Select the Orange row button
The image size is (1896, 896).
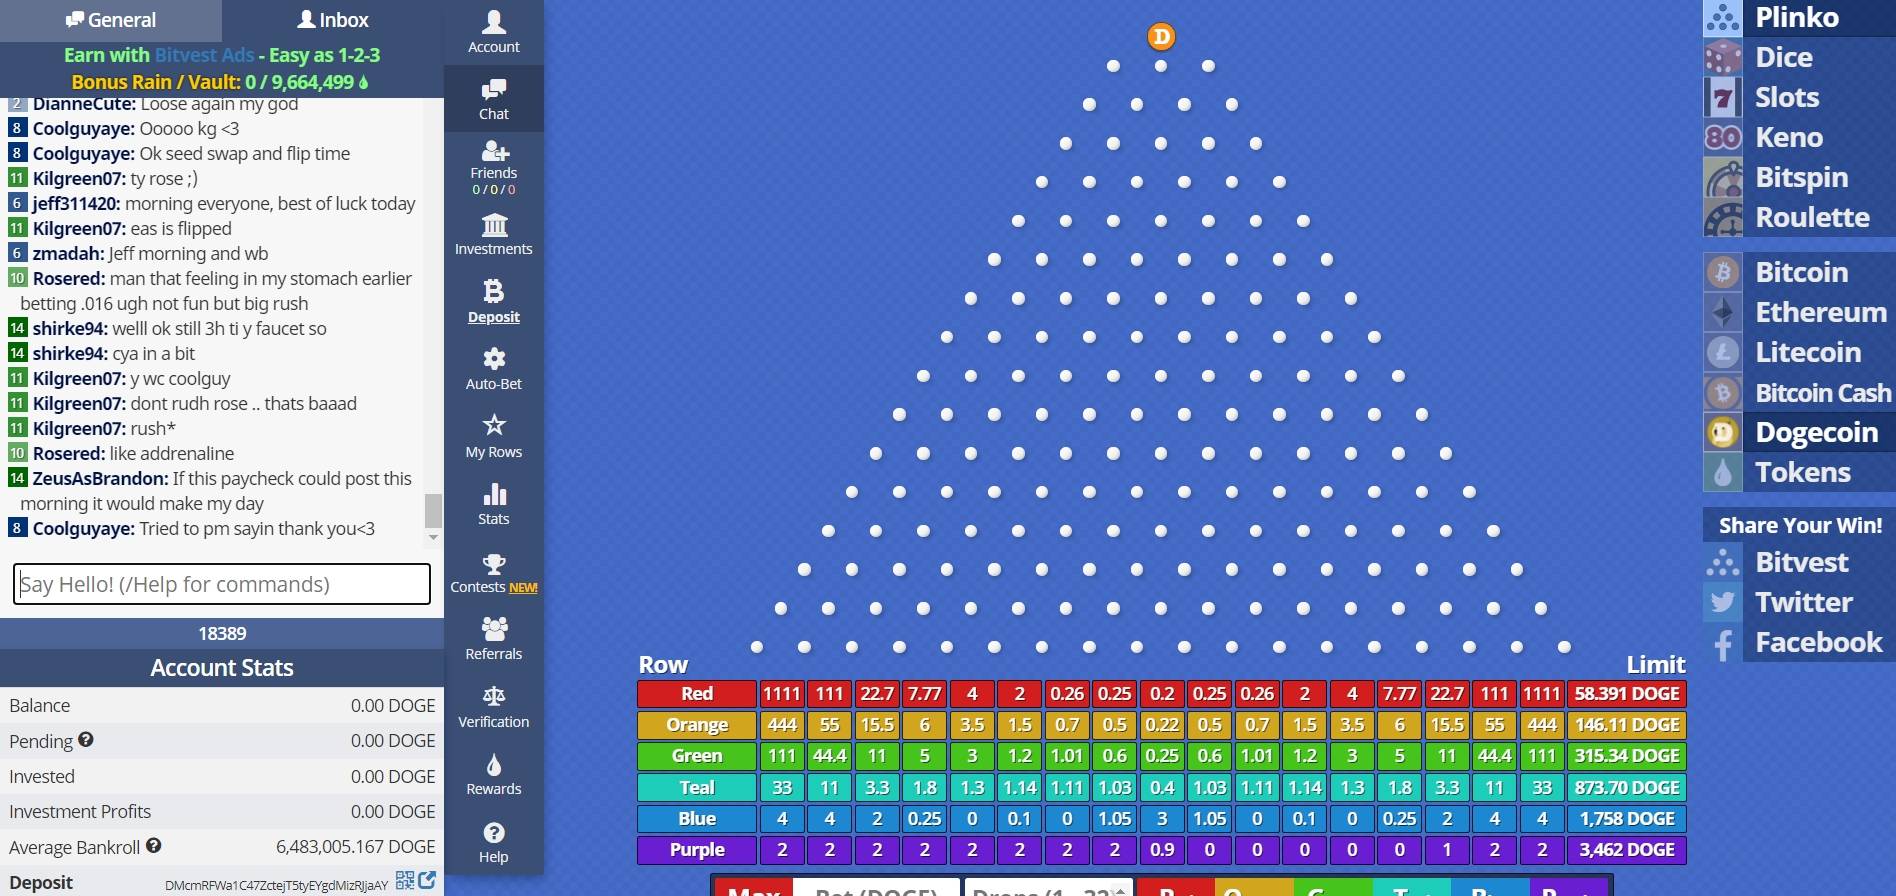pos(697,725)
